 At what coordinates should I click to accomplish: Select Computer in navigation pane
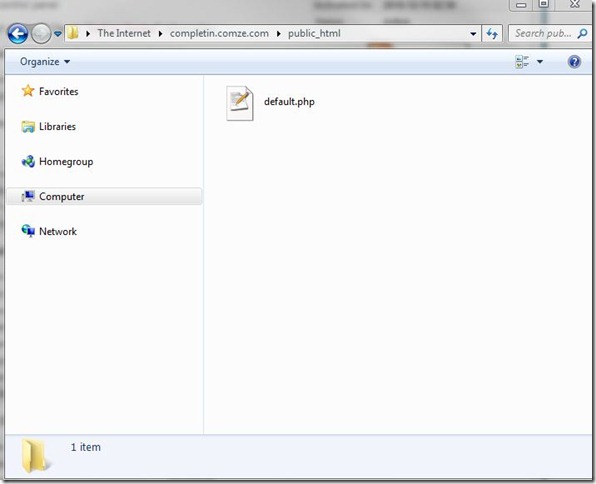104,197
